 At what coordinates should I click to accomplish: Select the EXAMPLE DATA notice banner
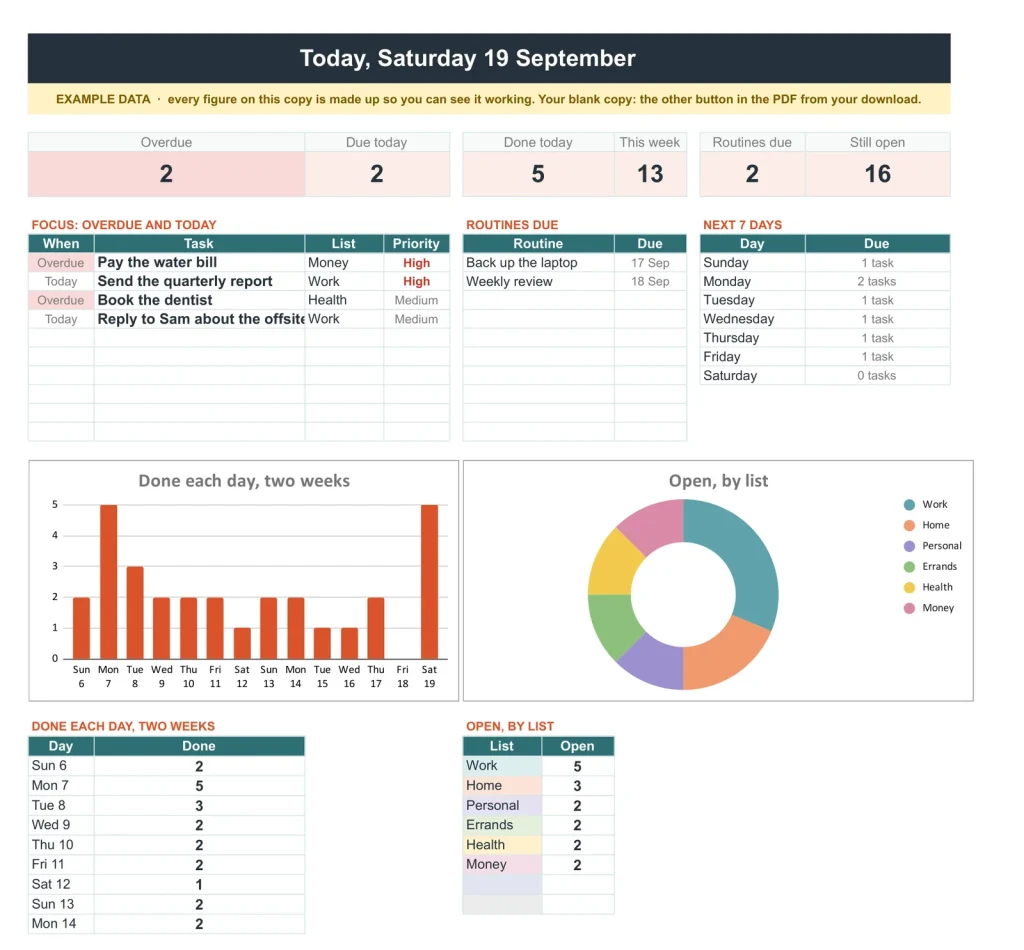pos(488,99)
